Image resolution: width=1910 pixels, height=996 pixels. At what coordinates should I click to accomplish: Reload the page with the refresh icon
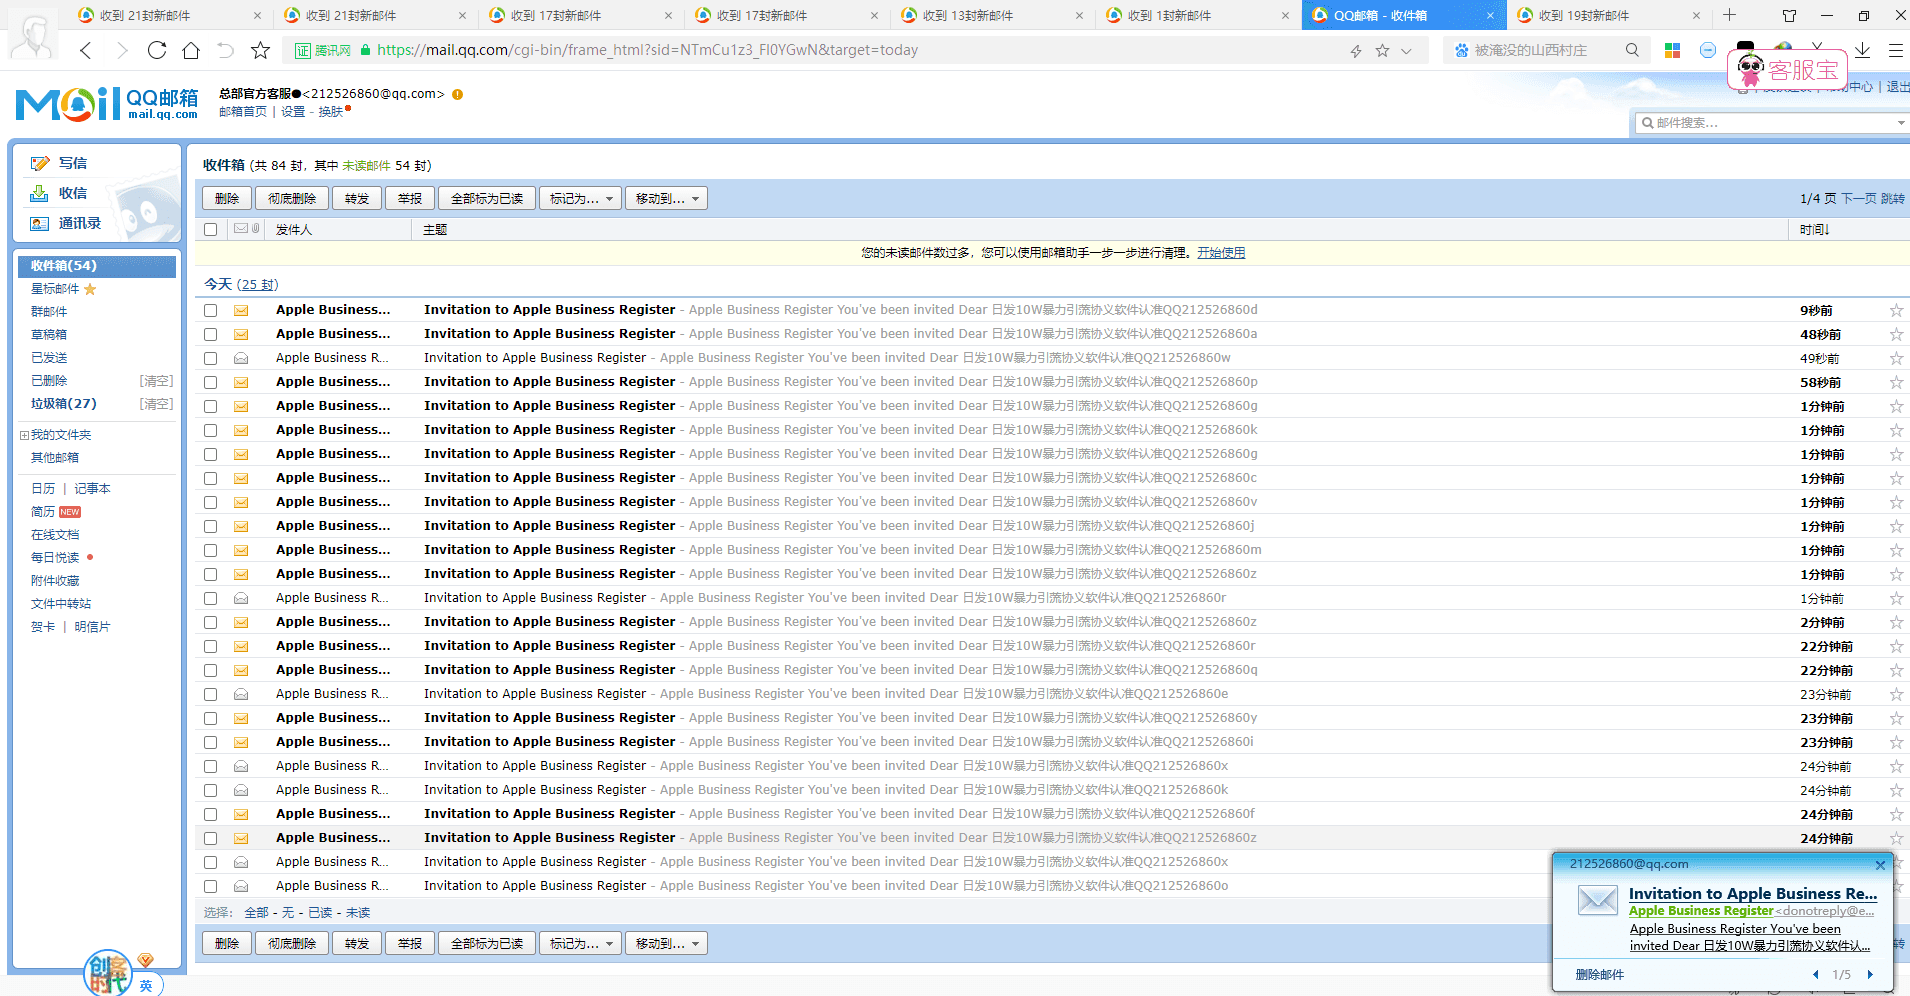click(157, 50)
